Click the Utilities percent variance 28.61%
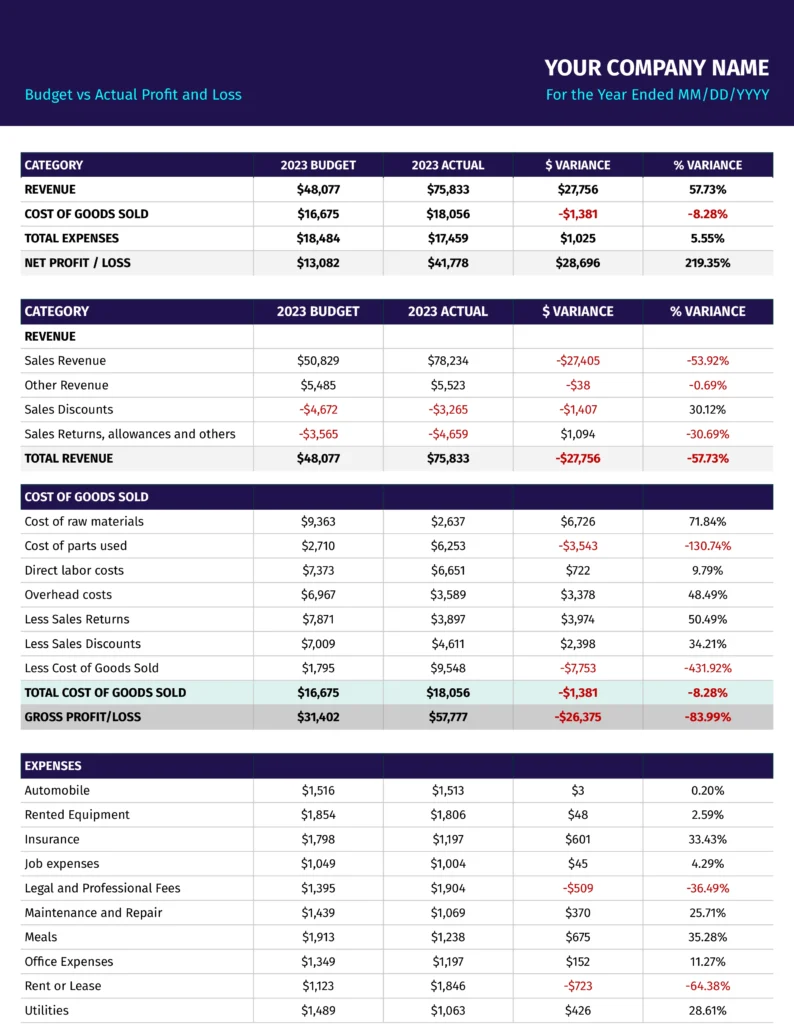This screenshot has width=794, height=1024. [708, 1010]
